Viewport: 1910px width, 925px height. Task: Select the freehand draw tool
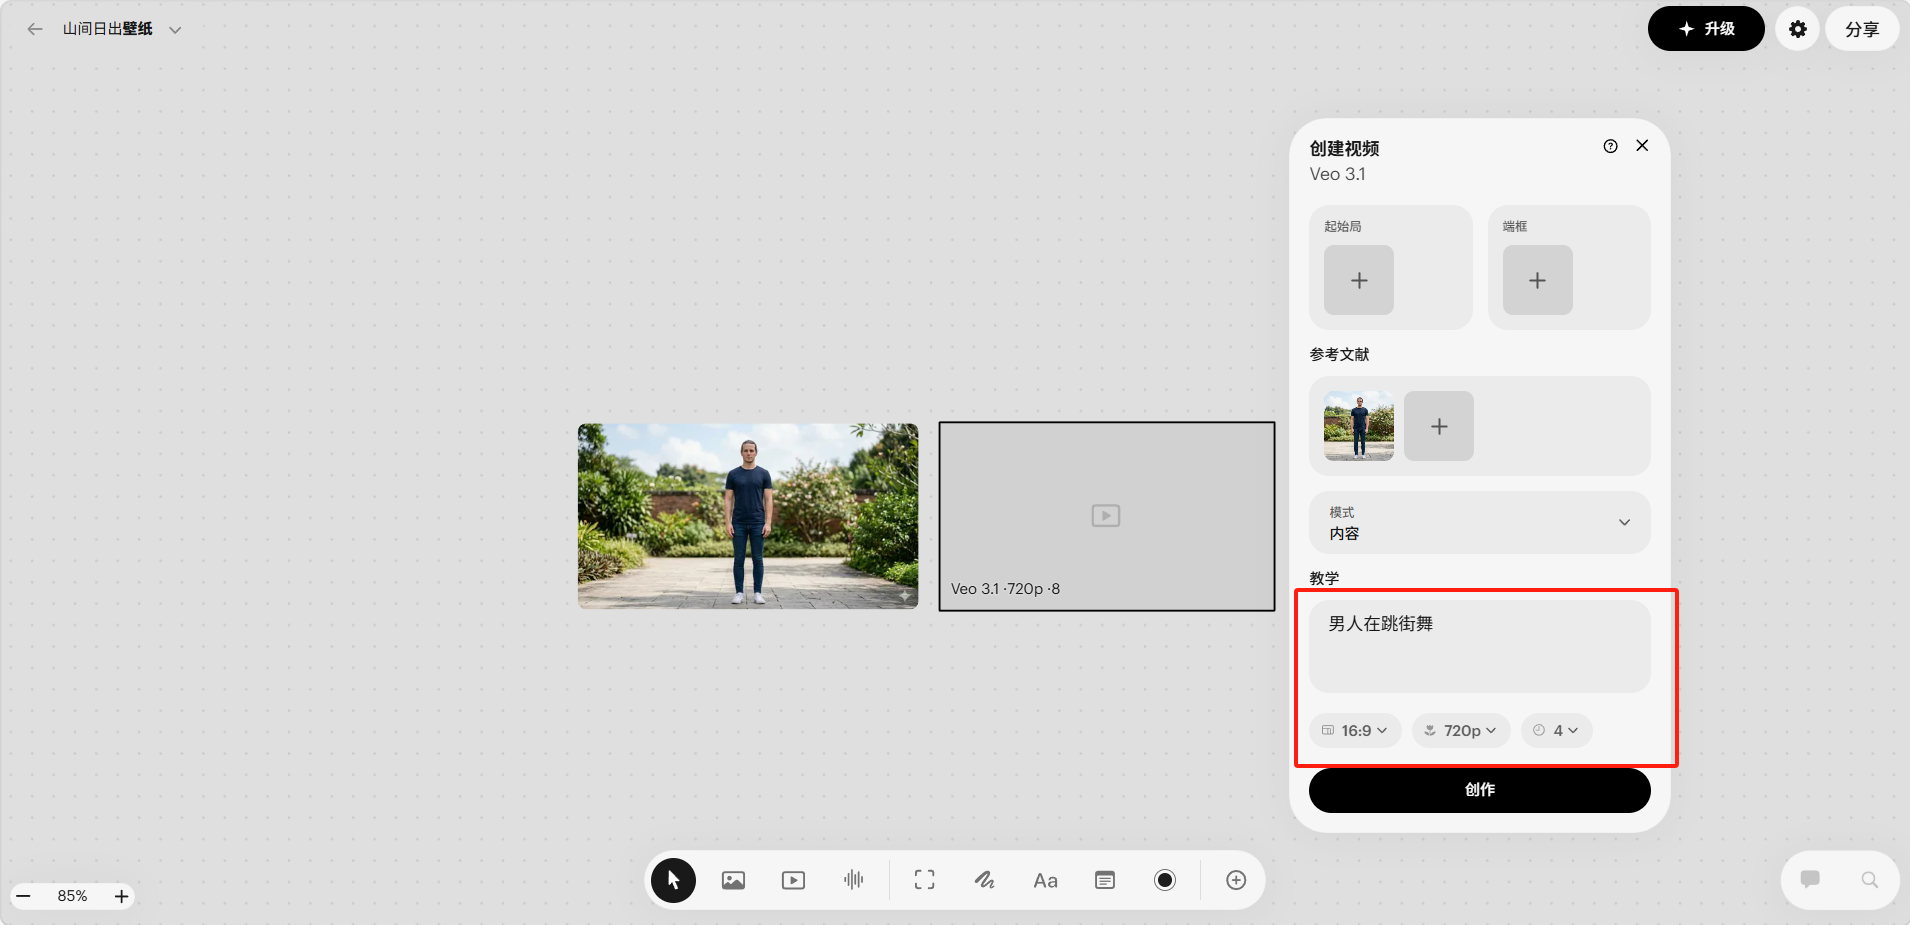[x=984, y=880]
